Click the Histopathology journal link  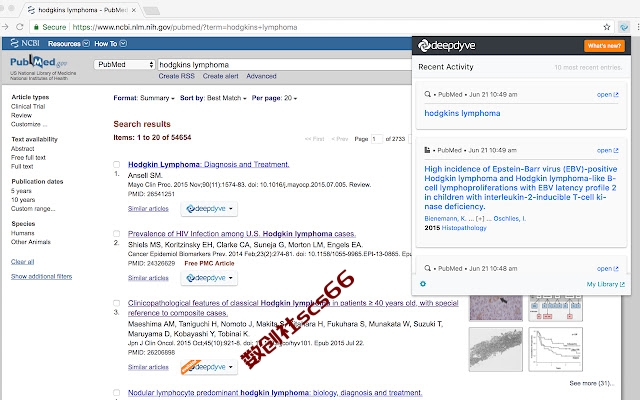click(464, 228)
